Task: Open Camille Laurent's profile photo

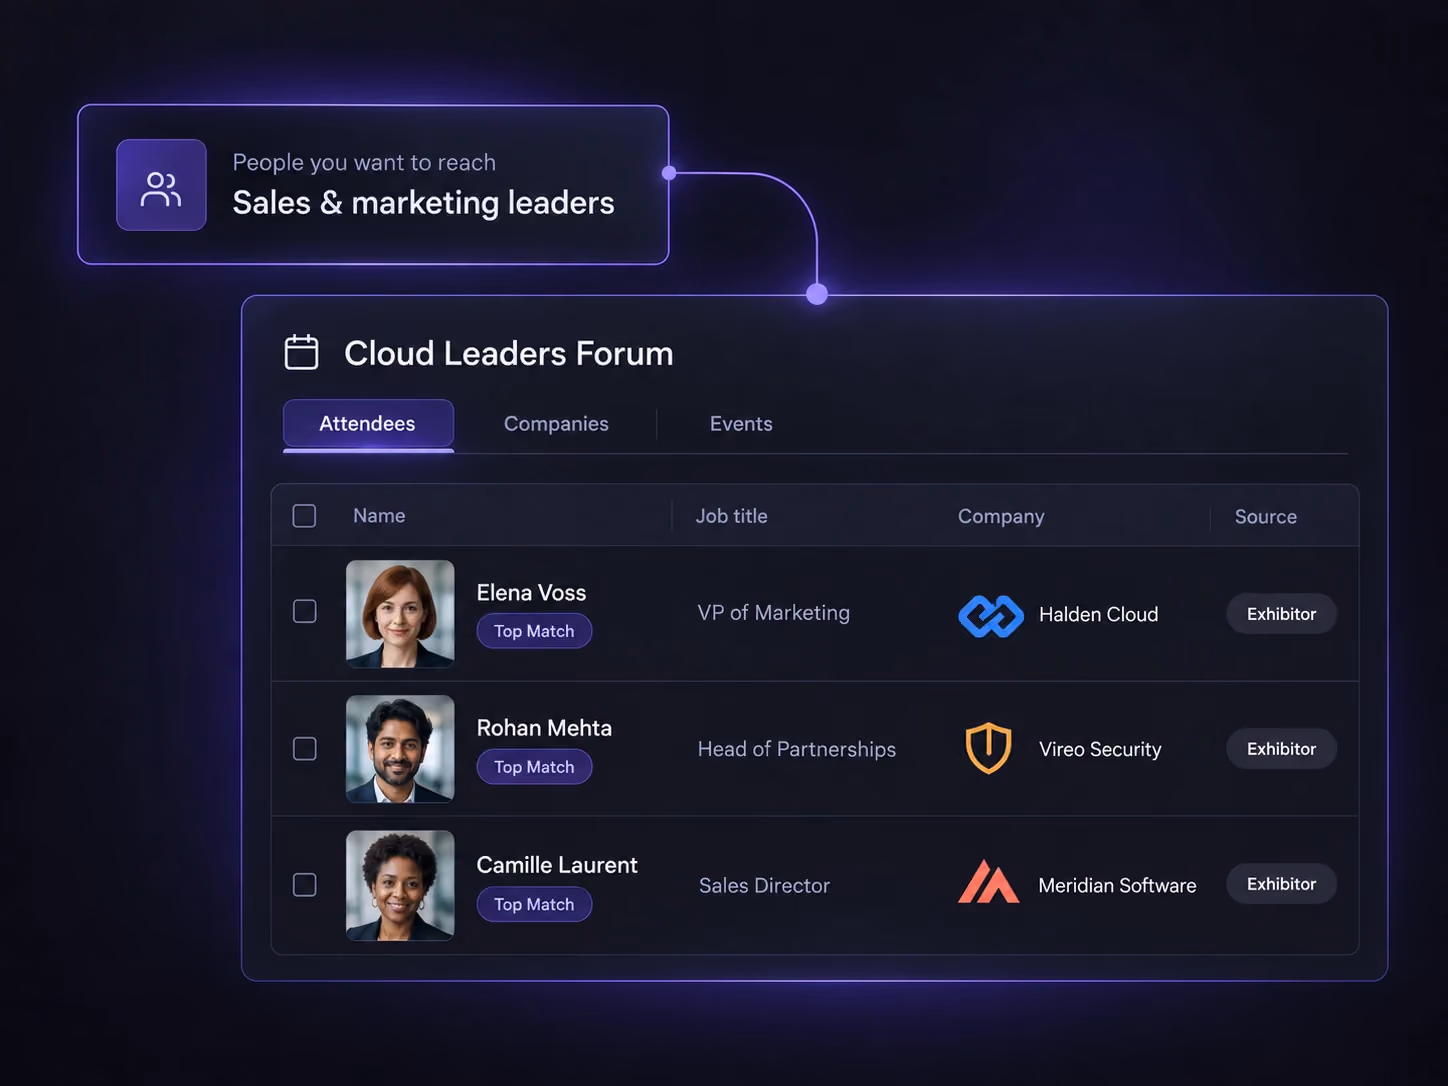Action: pos(400,885)
